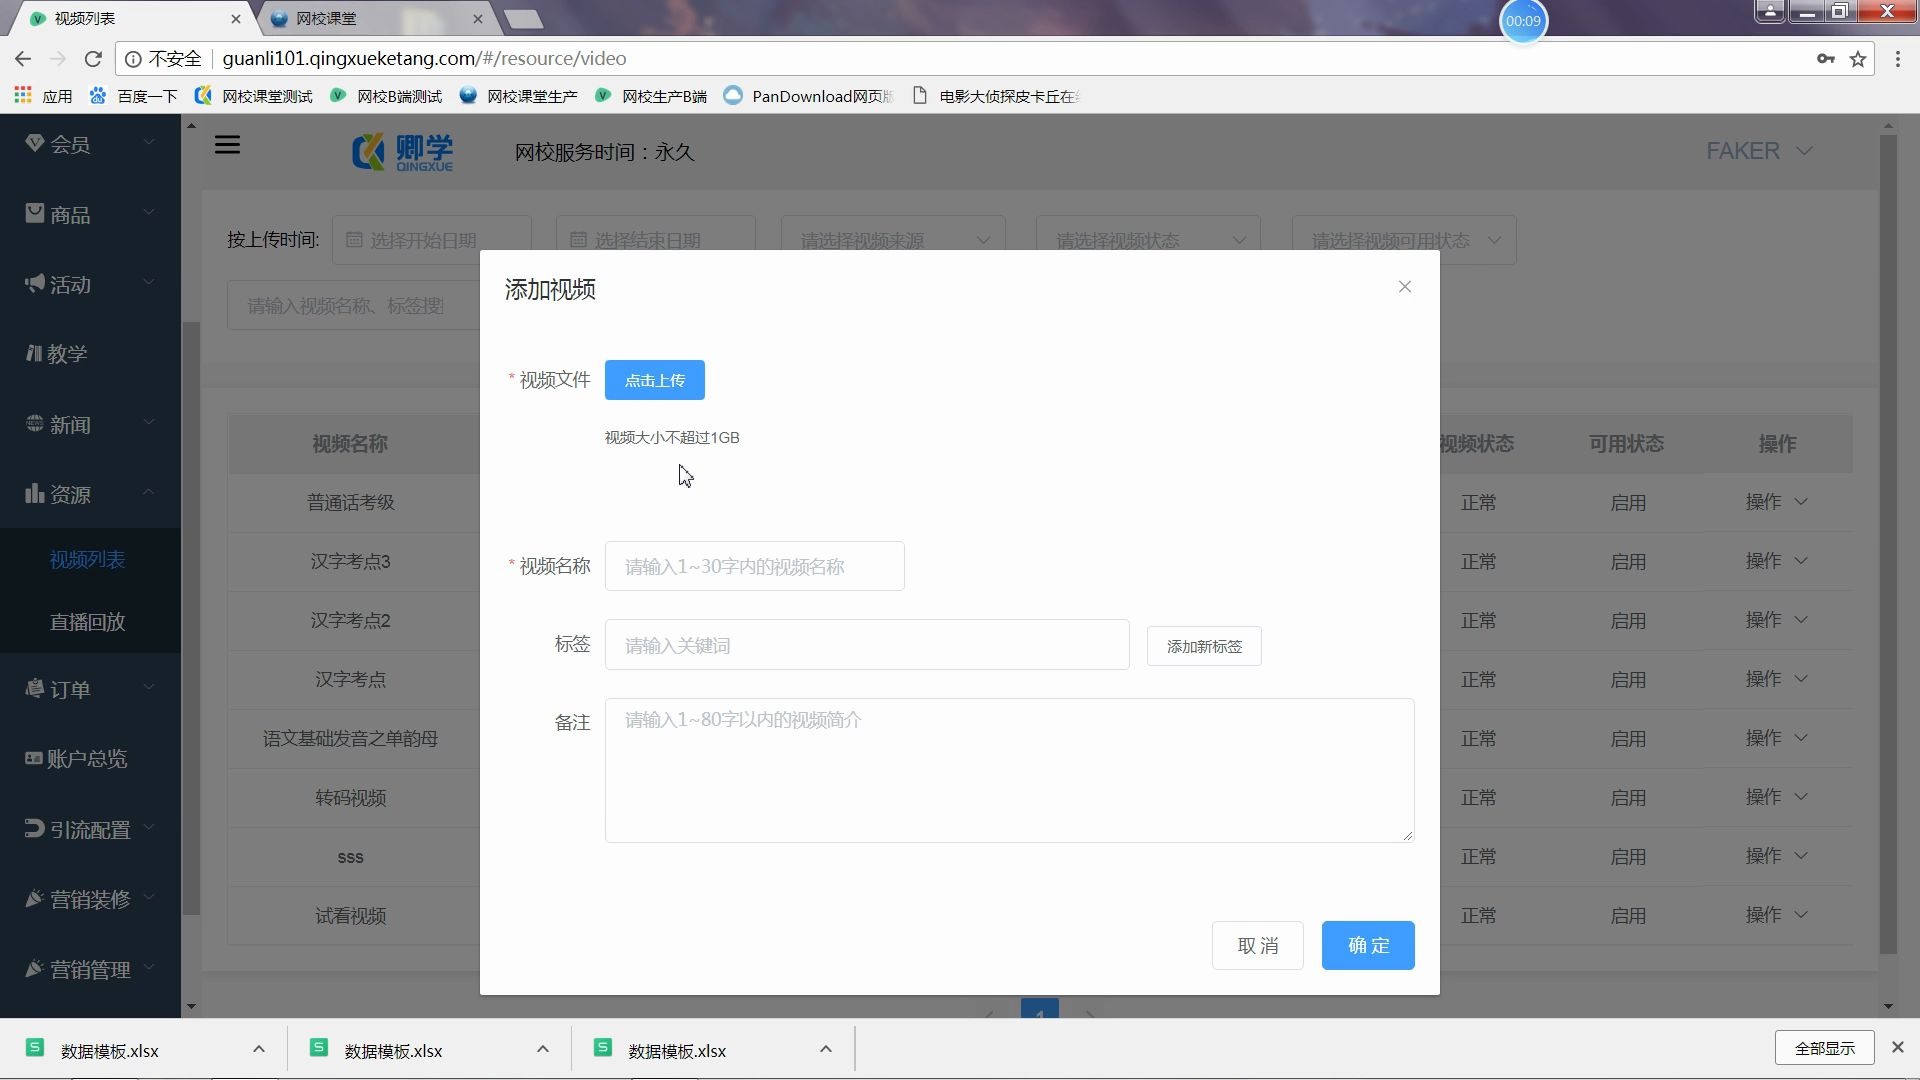Image resolution: width=1920 pixels, height=1080 pixels.
Task: Close the 添加视频 dialog with X
Action: [1404, 287]
